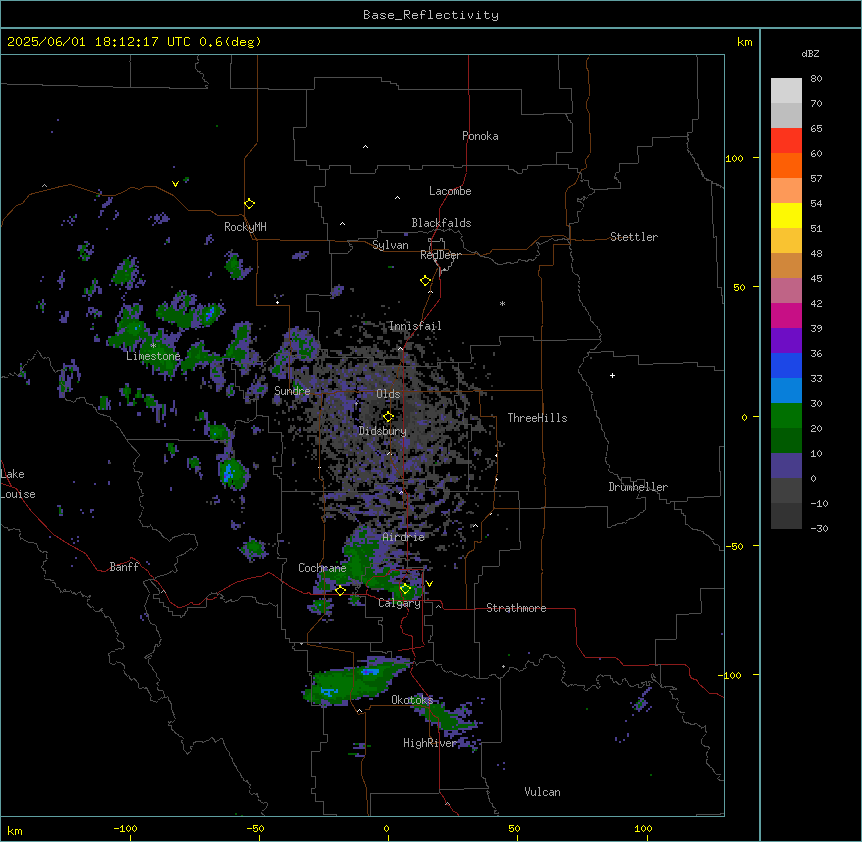
Task: Click the Banff map label
Action: [124, 567]
